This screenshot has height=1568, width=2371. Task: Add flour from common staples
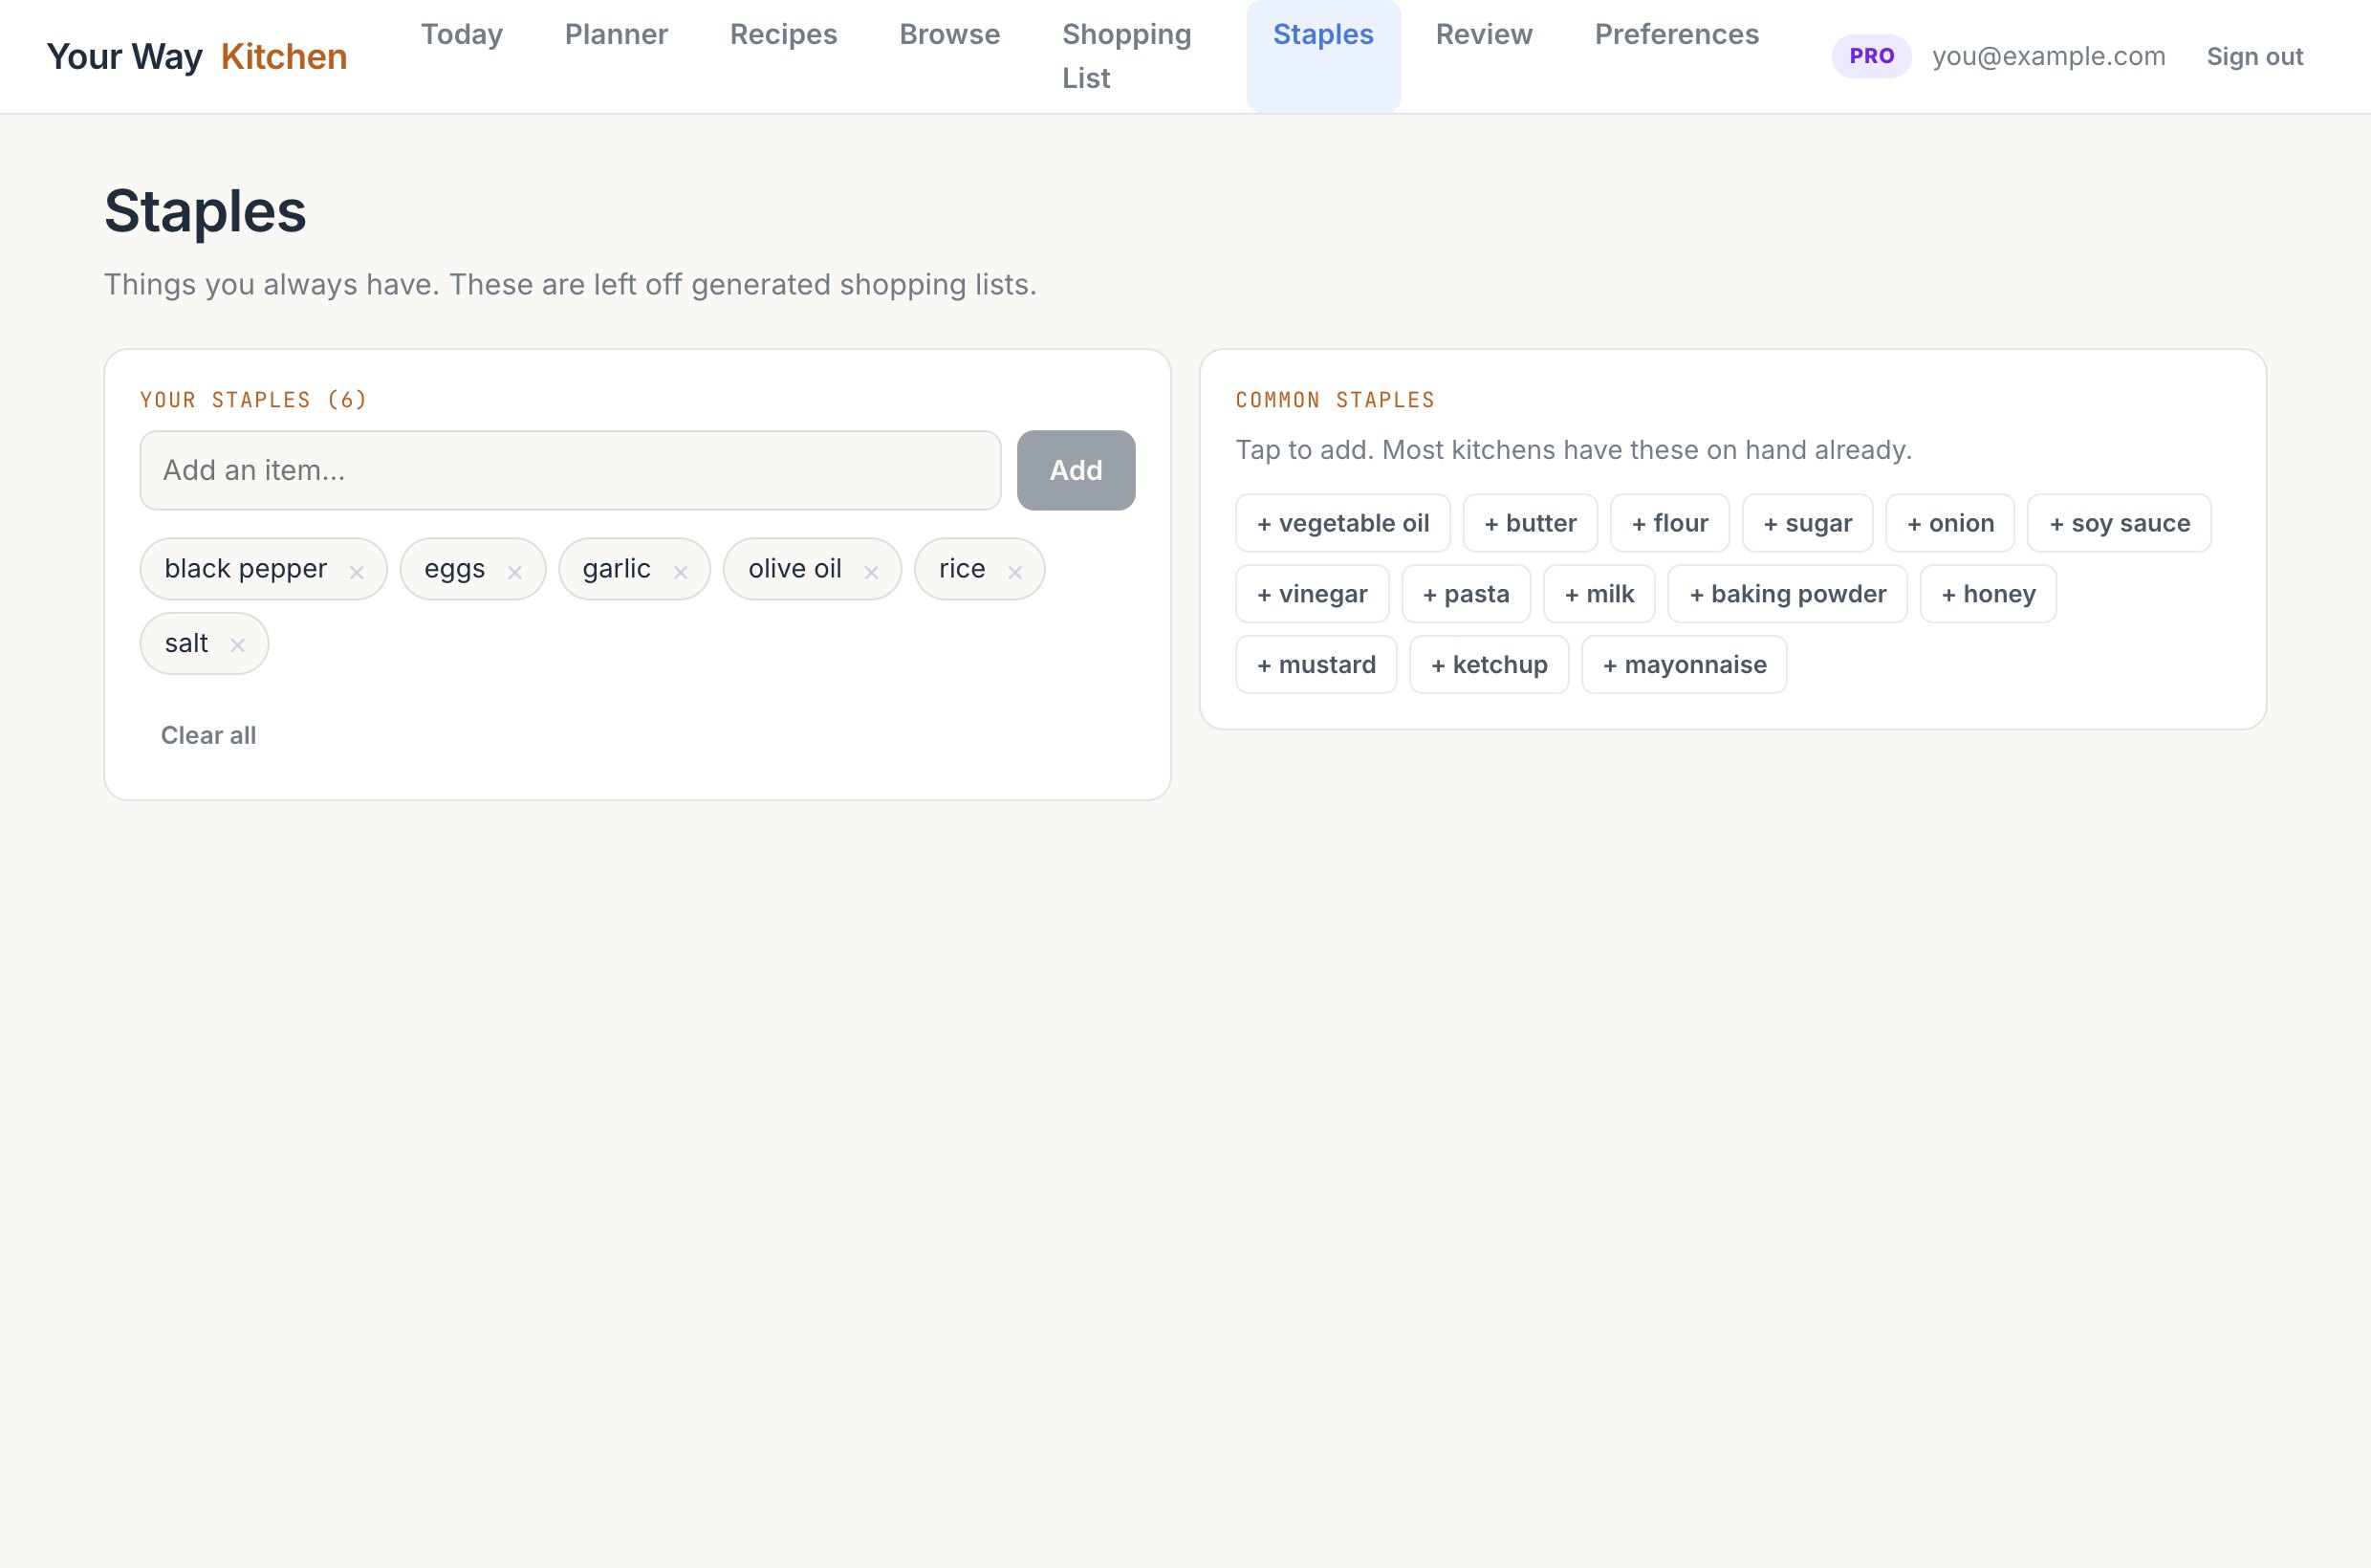tap(1669, 523)
